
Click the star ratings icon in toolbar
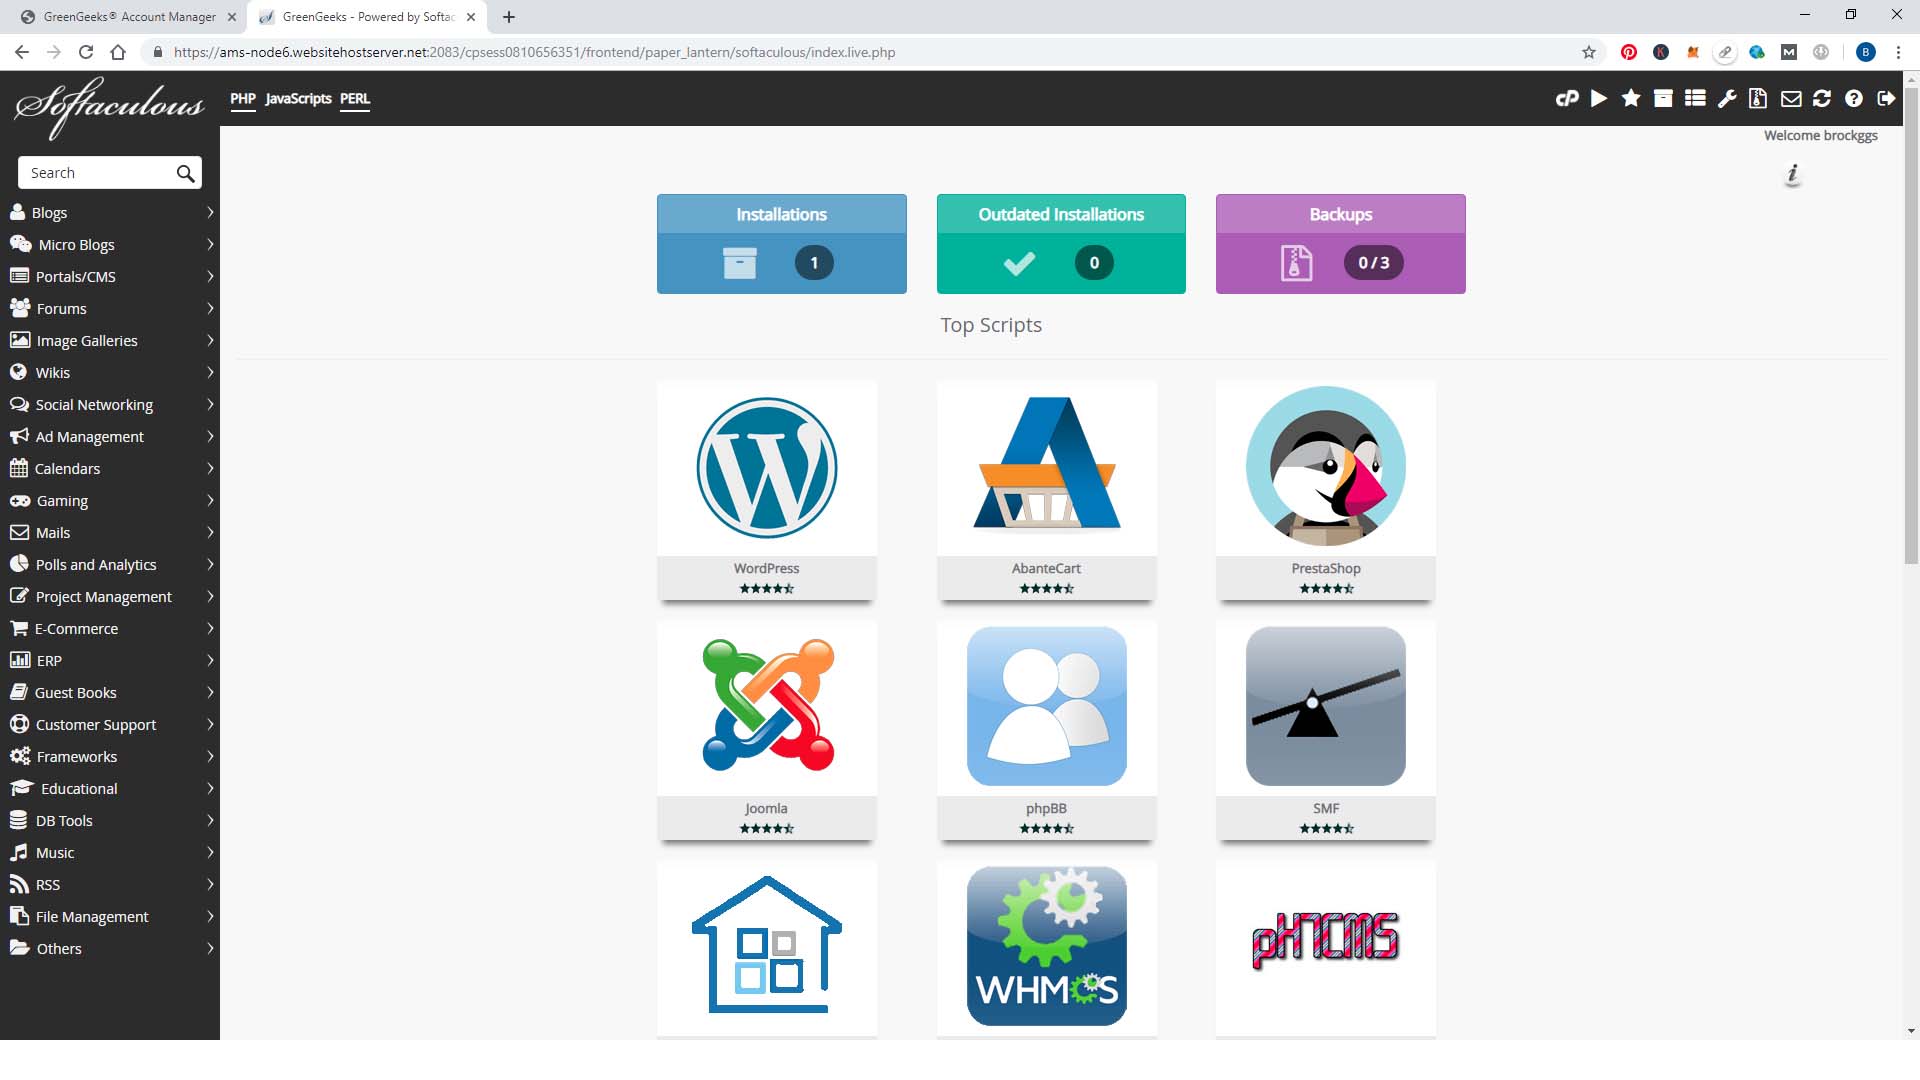pyautogui.click(x=1631, y=98)
